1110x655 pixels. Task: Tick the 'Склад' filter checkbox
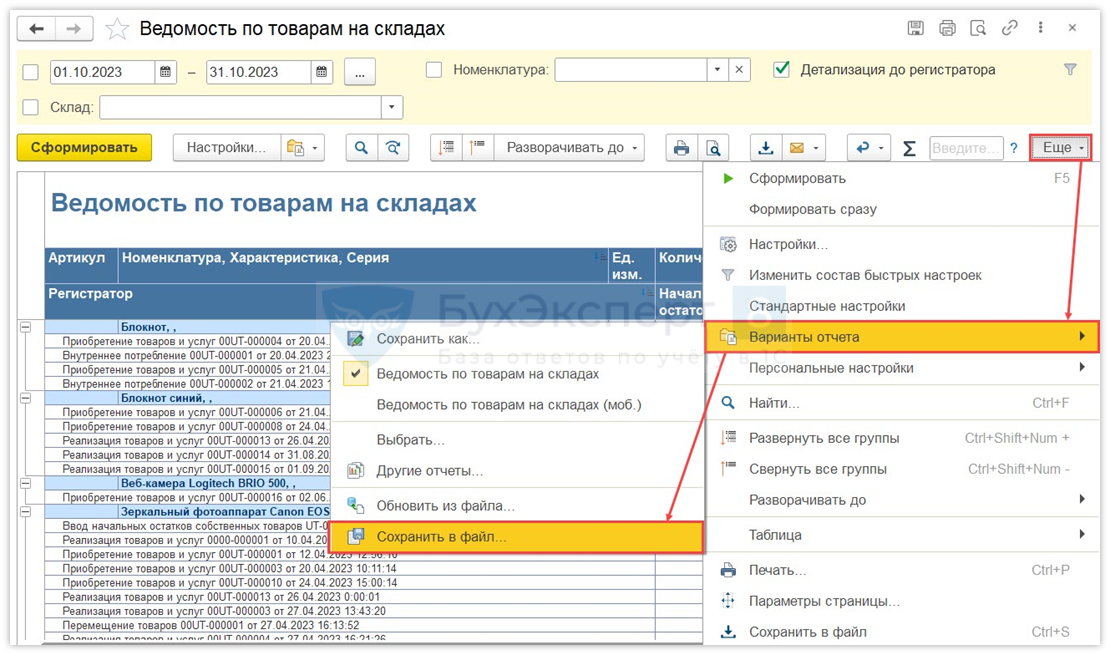coord(31,107)
